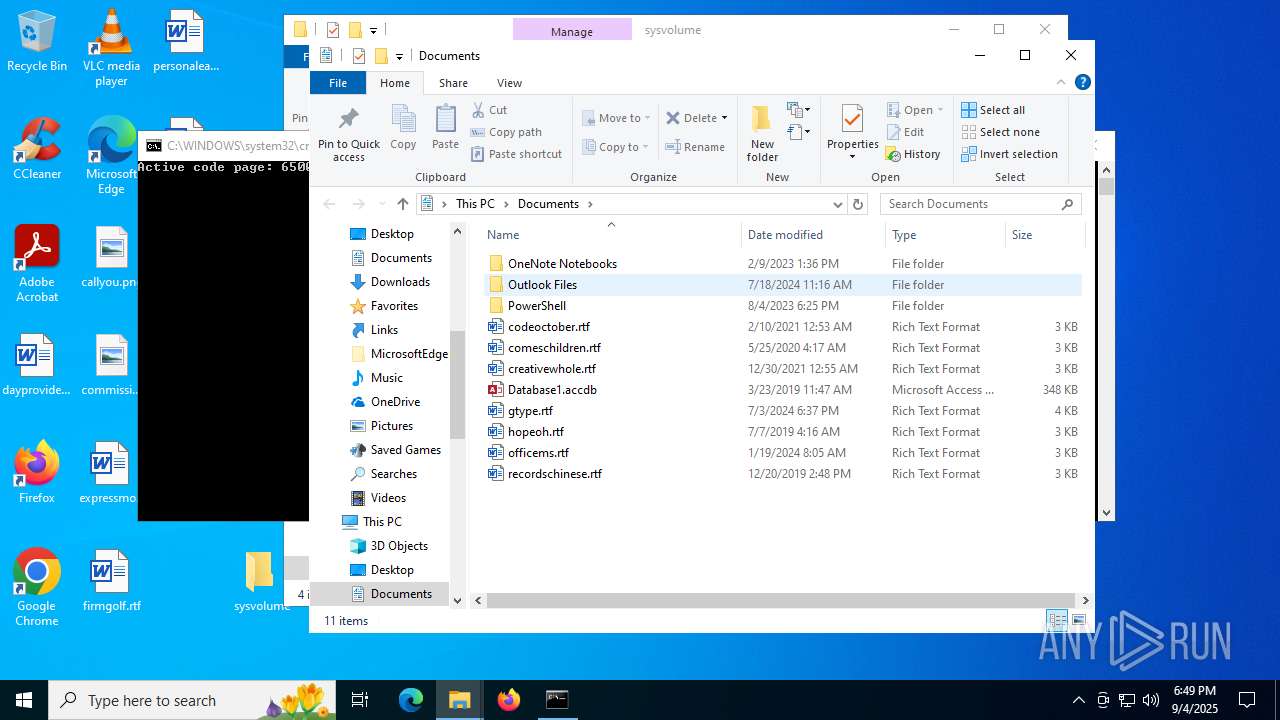Customize Quick Access Toolbar dropdown

(x=399, y=56)
